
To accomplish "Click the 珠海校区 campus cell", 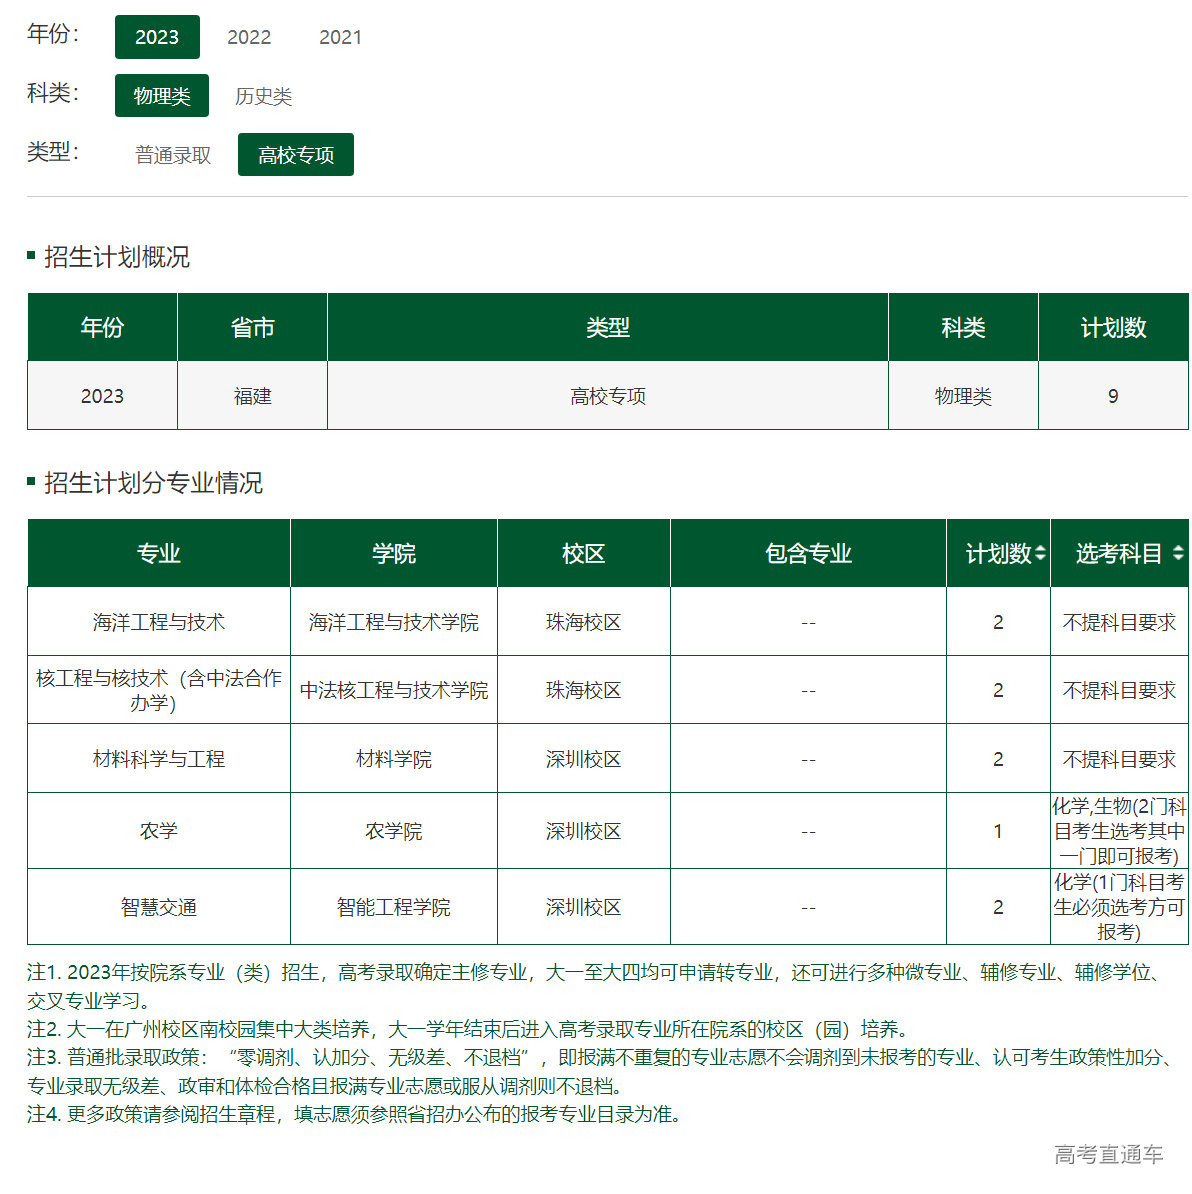I will [x=583, y=621].
